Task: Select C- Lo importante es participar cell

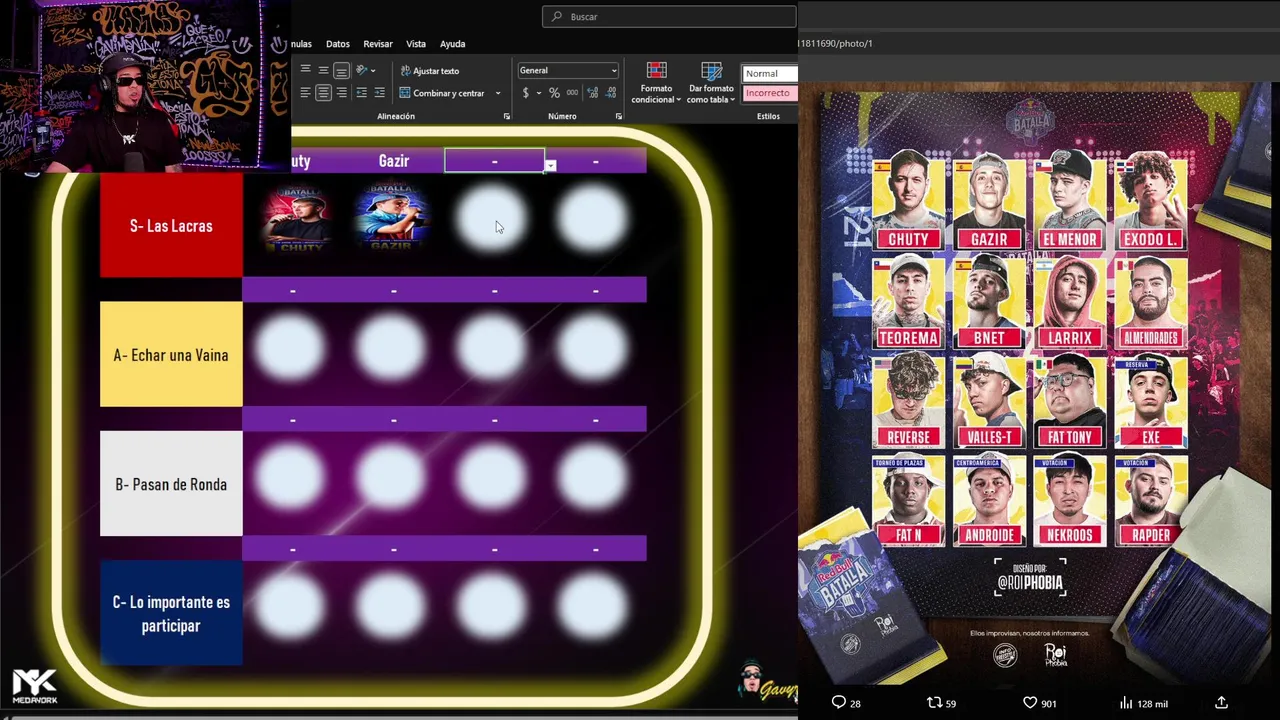Action: 171,613
